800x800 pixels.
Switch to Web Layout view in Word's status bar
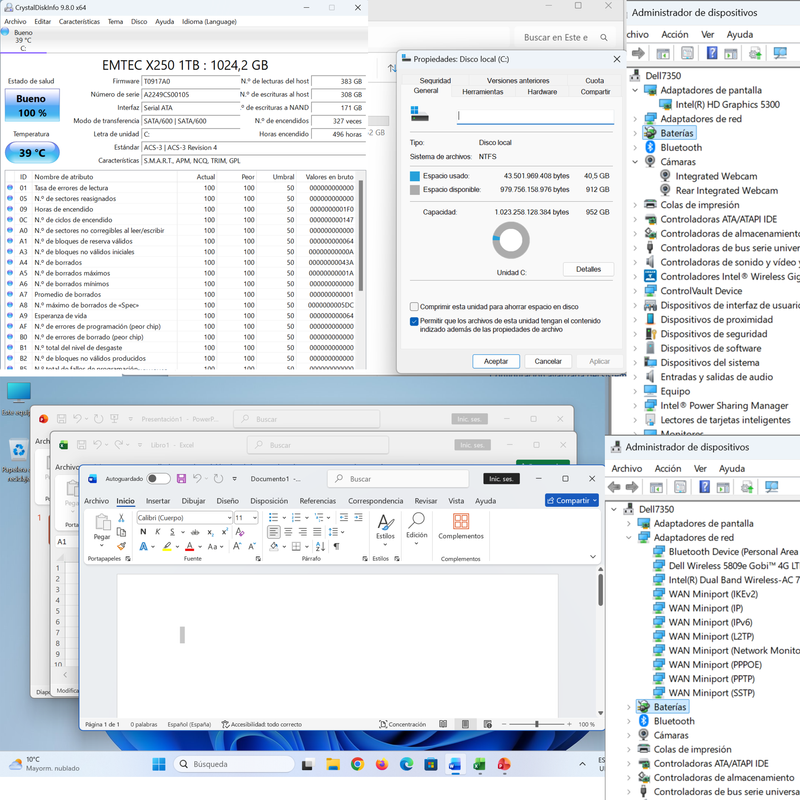point(488,724)
